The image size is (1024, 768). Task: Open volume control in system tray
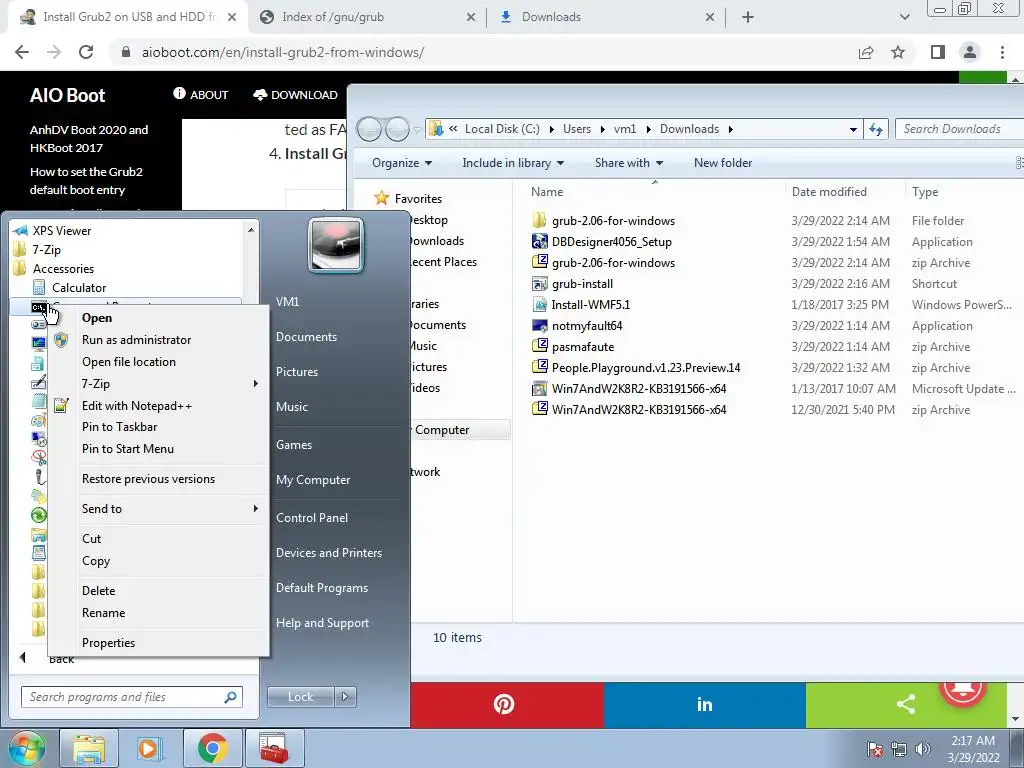click(x=923, y=749)
